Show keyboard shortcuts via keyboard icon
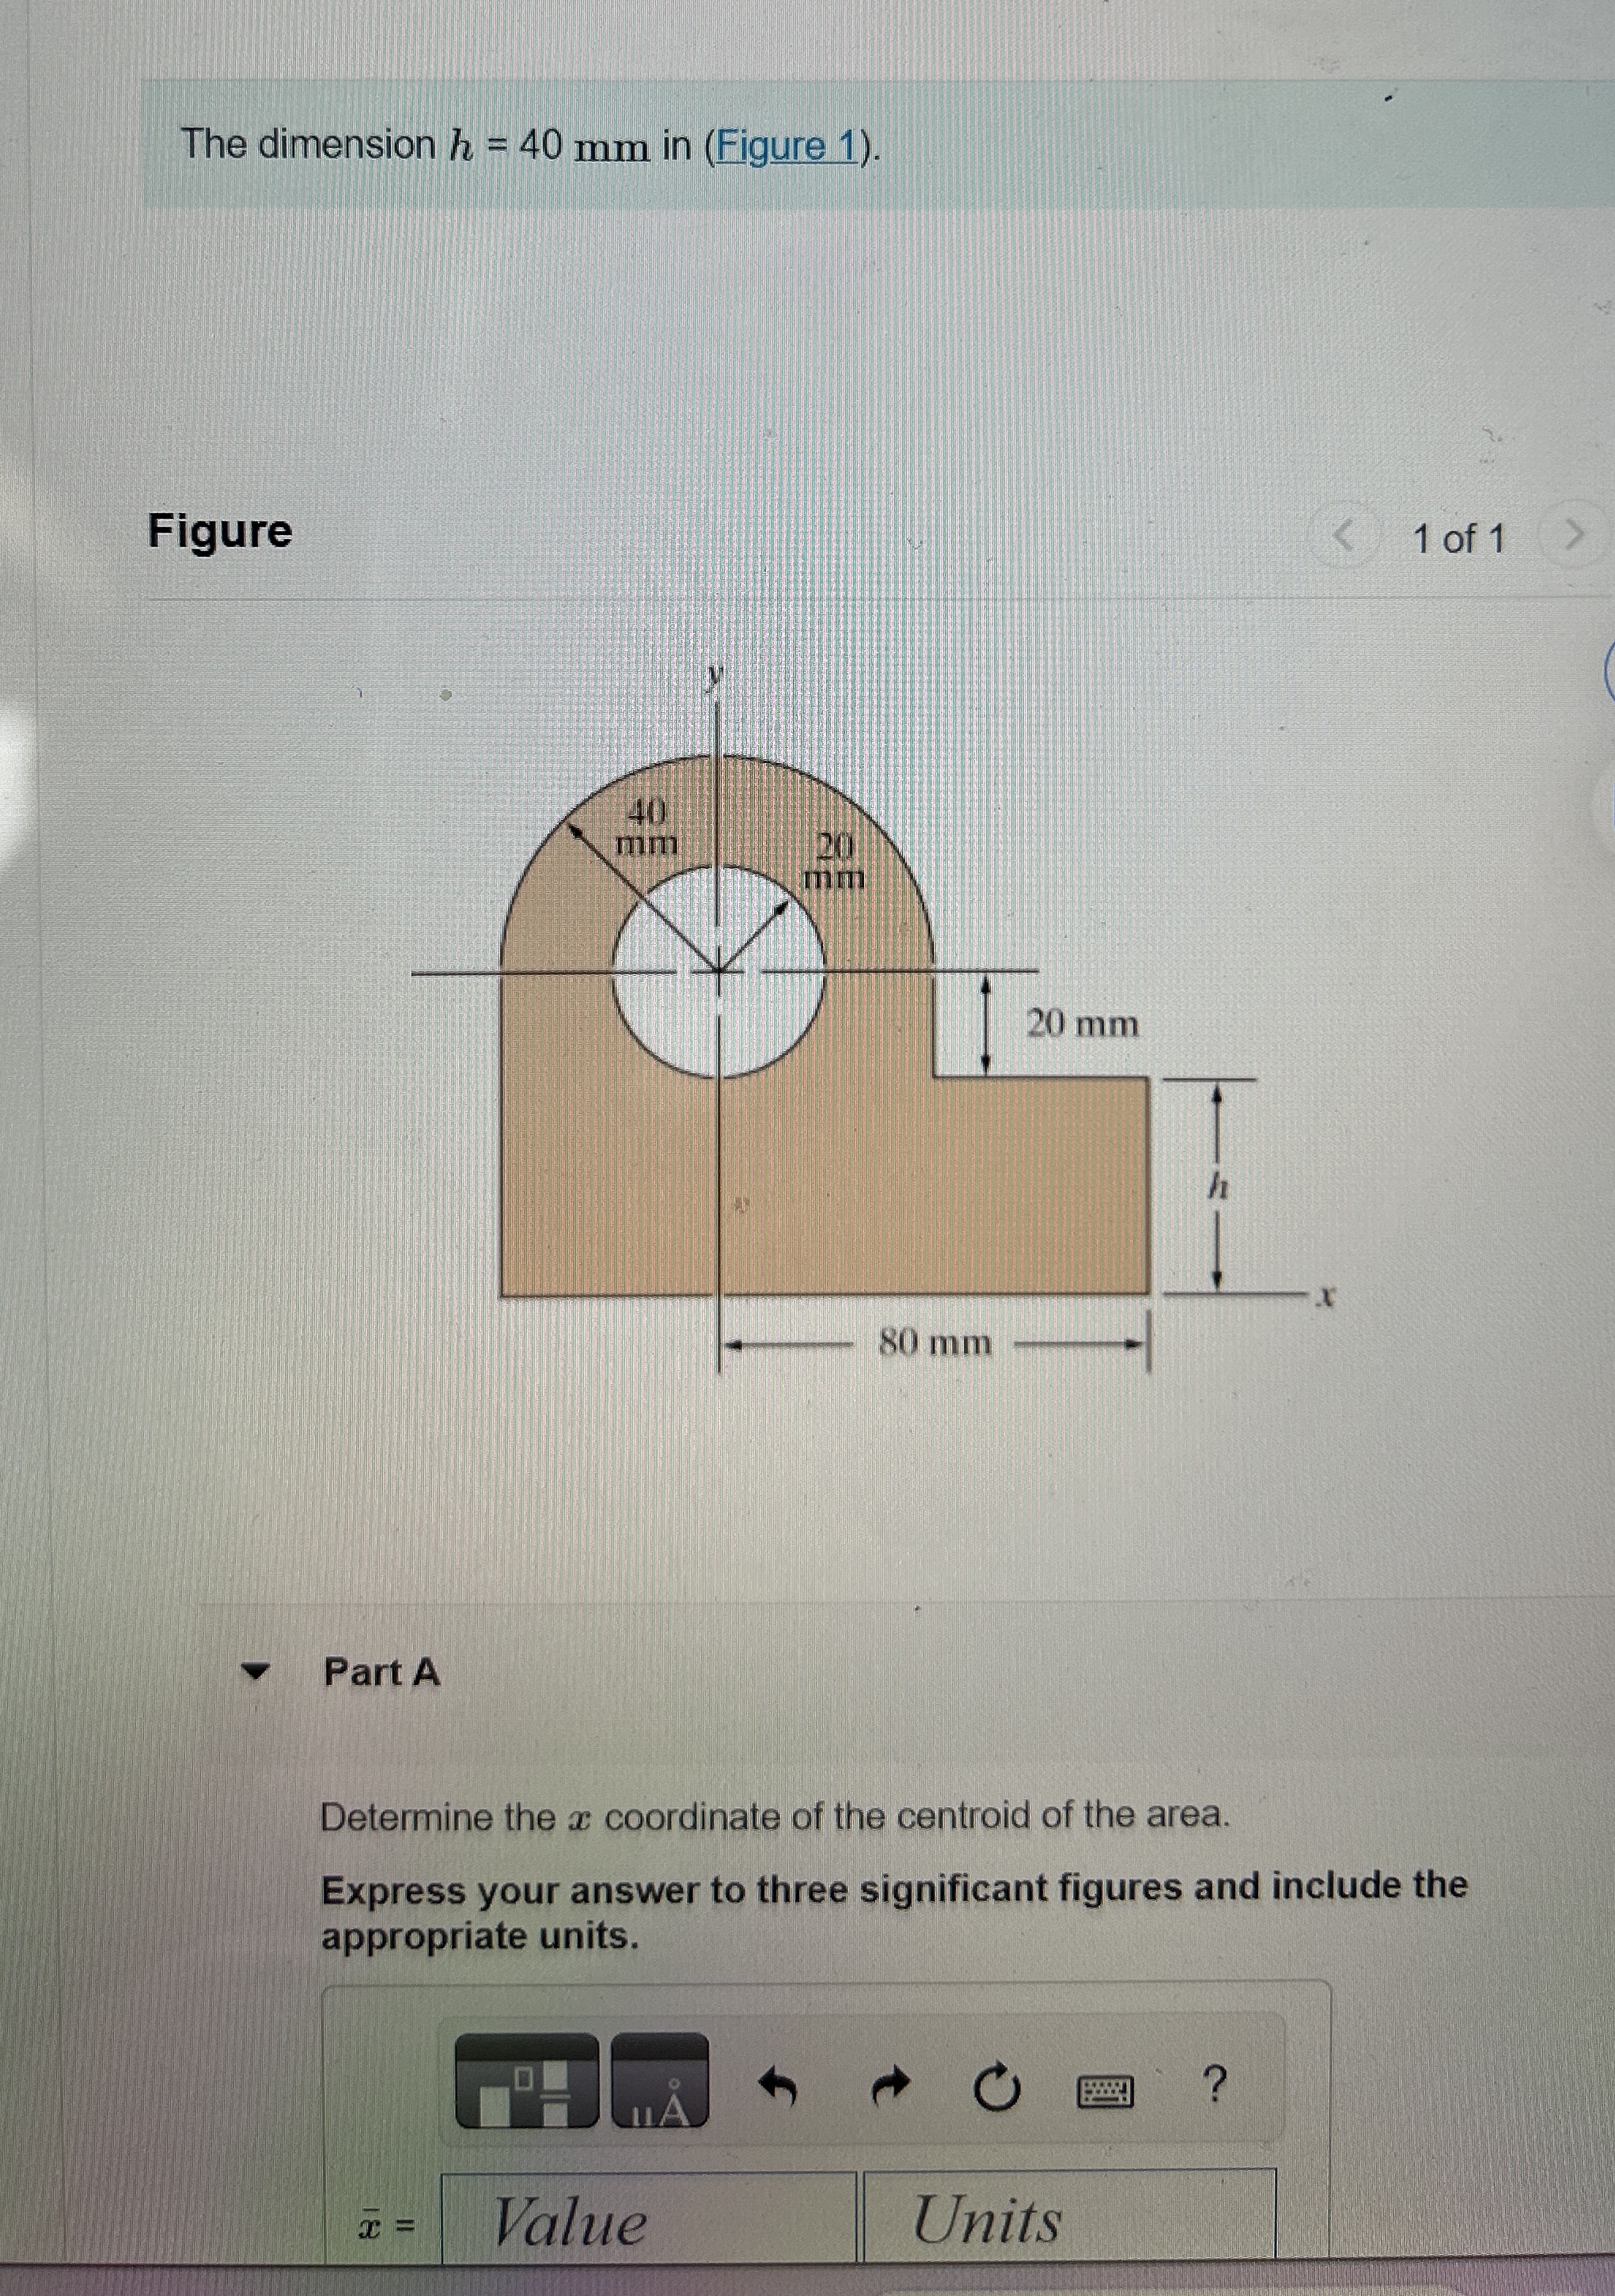1615x2296 pixels. coord(1105,2090)
